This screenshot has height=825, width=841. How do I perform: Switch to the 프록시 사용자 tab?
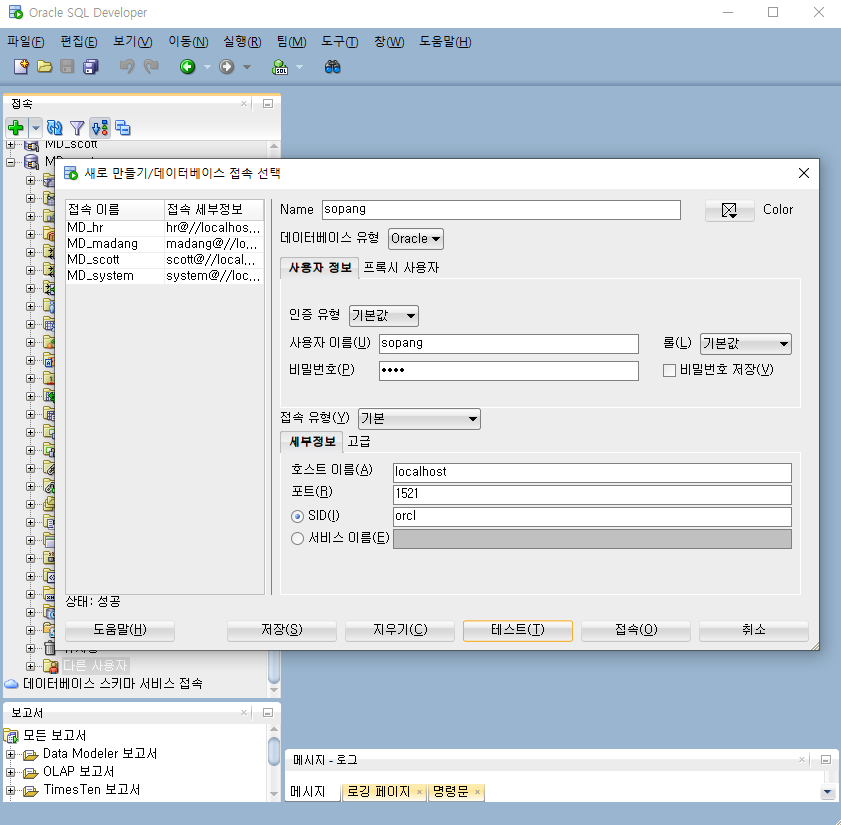(x=401, y=268)
